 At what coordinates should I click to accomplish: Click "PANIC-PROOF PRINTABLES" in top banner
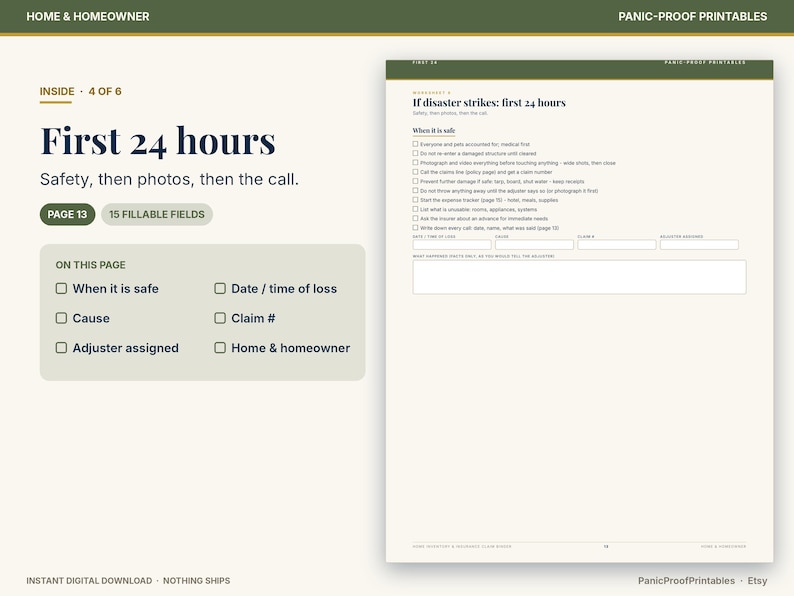693,17
